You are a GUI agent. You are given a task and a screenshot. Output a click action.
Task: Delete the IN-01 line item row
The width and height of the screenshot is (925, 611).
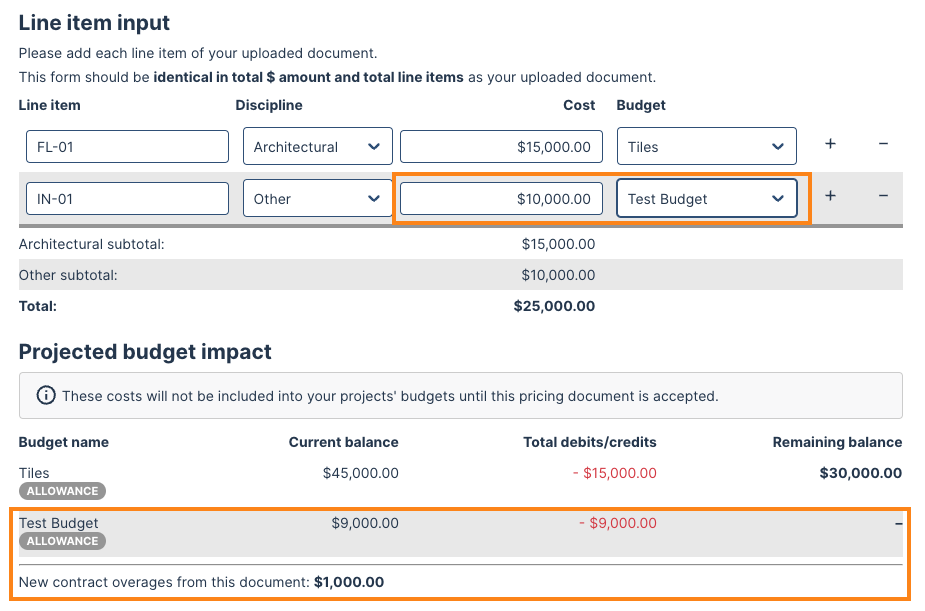(883, 197)
